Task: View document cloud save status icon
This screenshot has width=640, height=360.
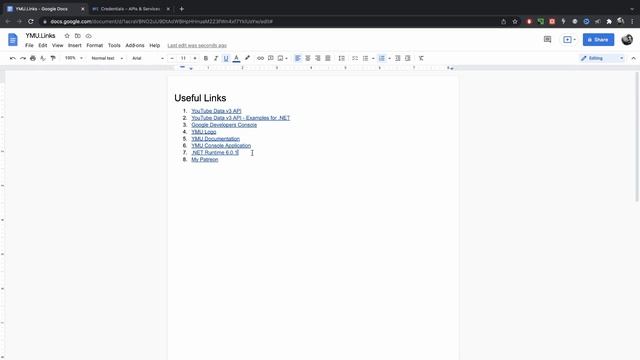Action: point(89,36)
